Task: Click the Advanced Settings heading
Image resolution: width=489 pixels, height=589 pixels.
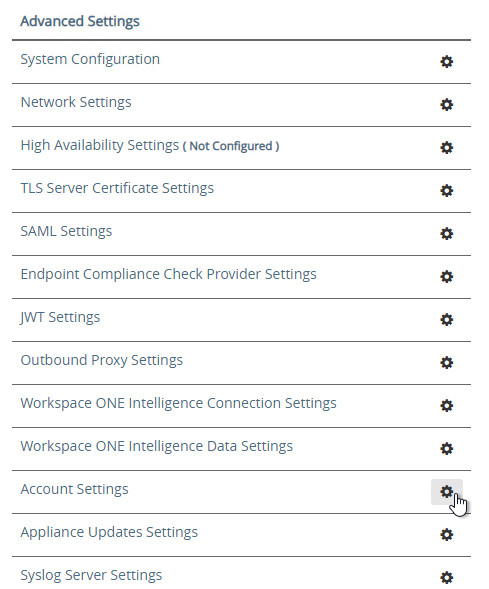Action: [80, 21]
